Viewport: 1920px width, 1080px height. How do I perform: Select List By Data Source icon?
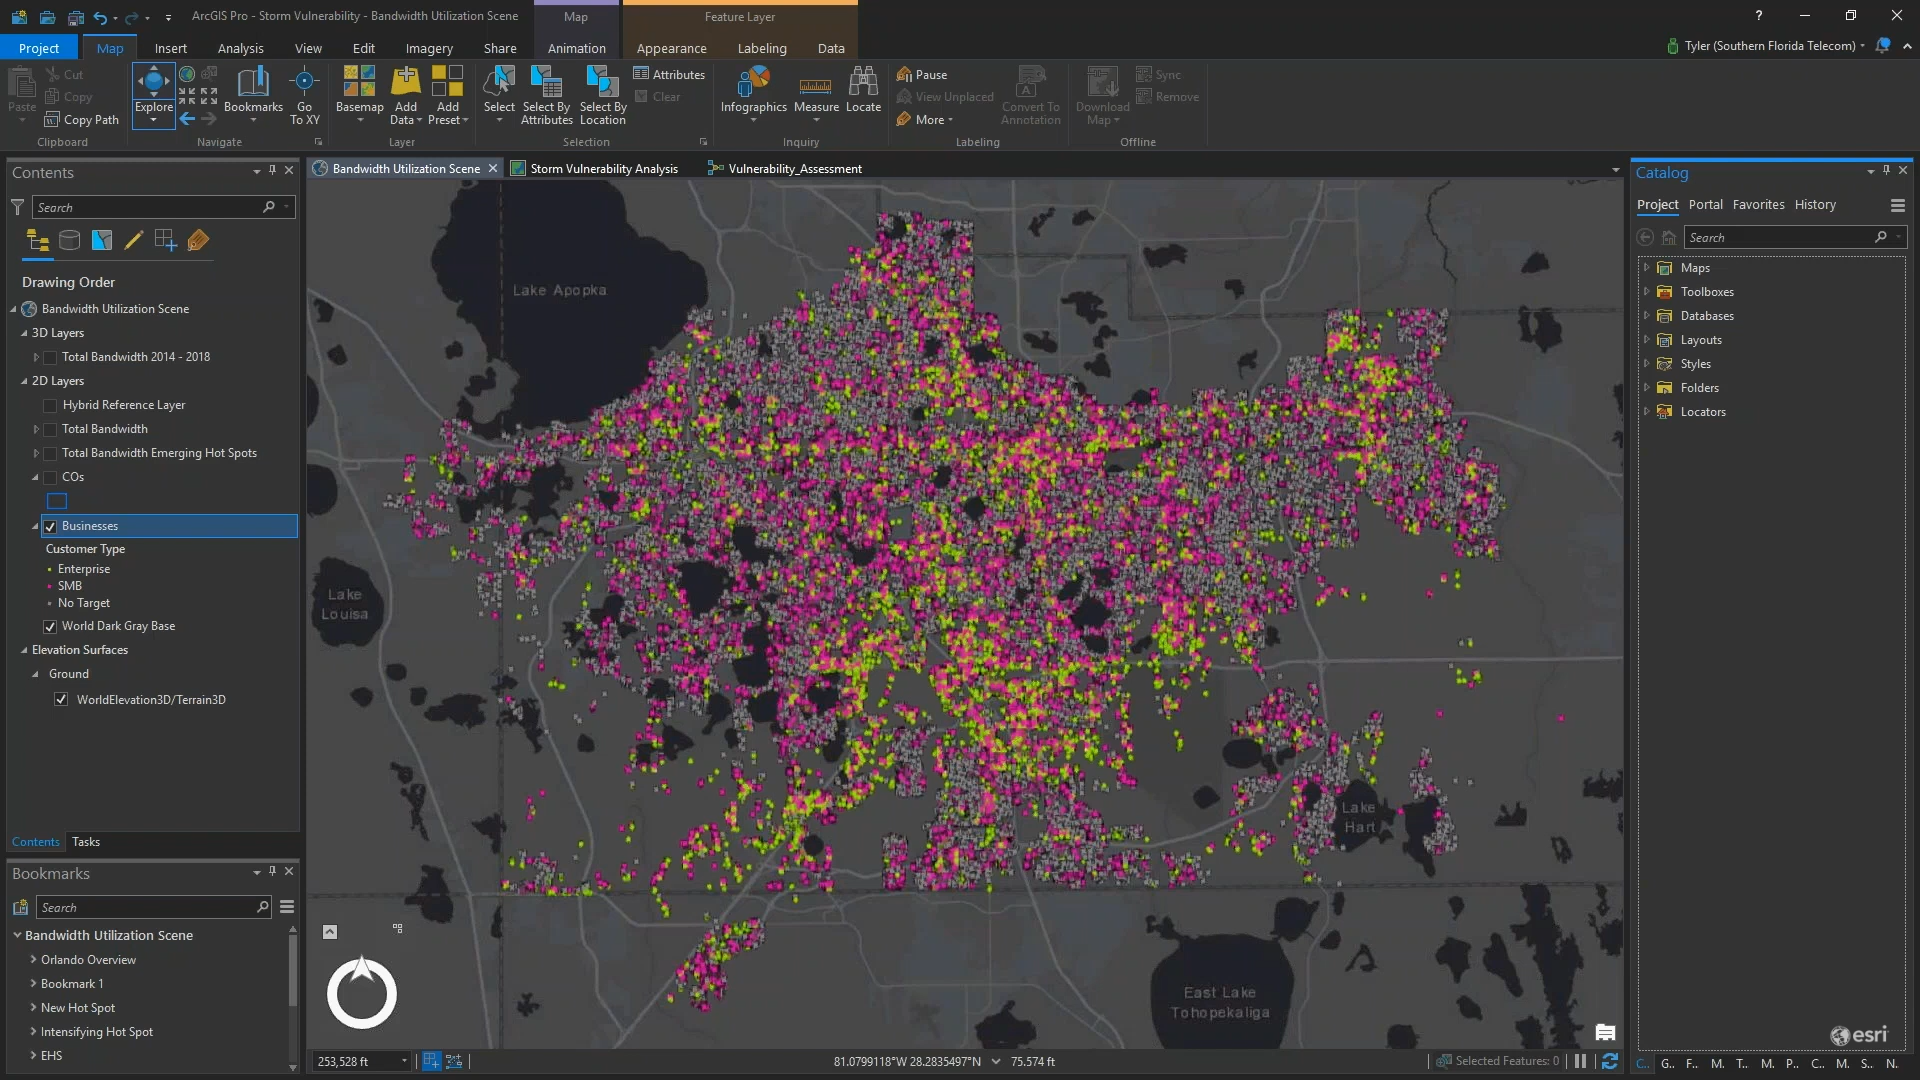click(x=69, y=240)
